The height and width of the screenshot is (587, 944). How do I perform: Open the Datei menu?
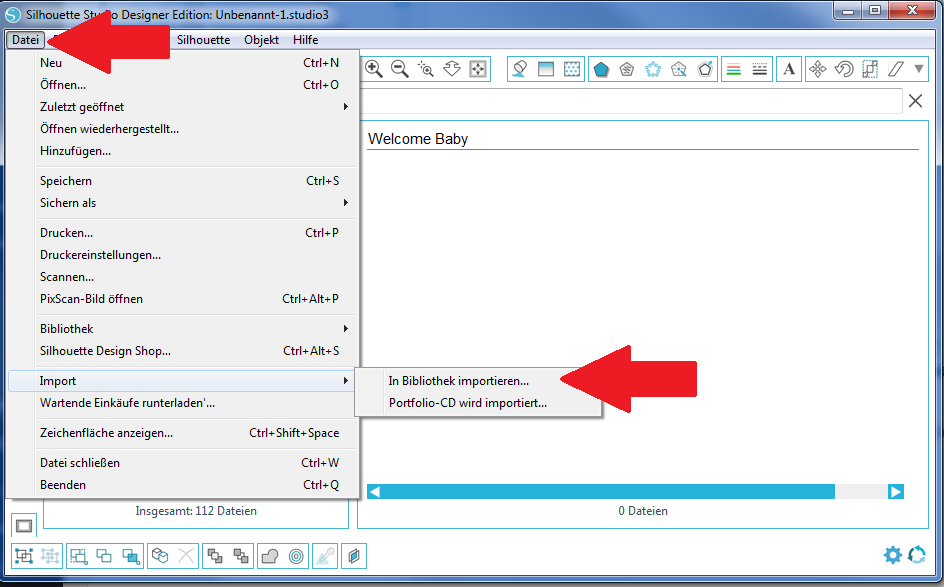[x=26, y=39]
